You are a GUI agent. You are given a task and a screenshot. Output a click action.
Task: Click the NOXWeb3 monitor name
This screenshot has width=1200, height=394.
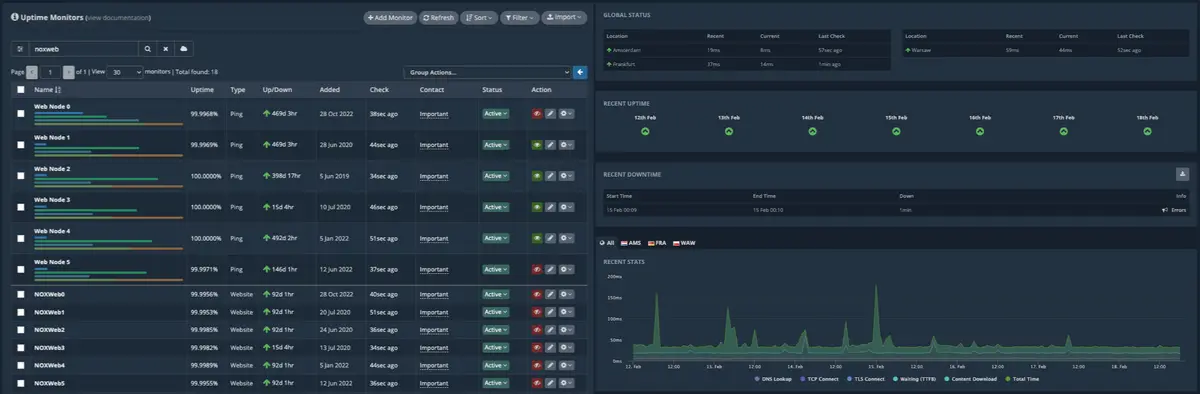[x=50, y=347]
